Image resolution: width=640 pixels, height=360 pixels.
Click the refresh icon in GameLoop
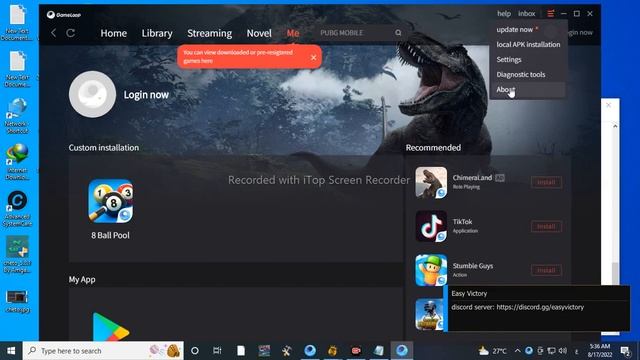(71, 33)
